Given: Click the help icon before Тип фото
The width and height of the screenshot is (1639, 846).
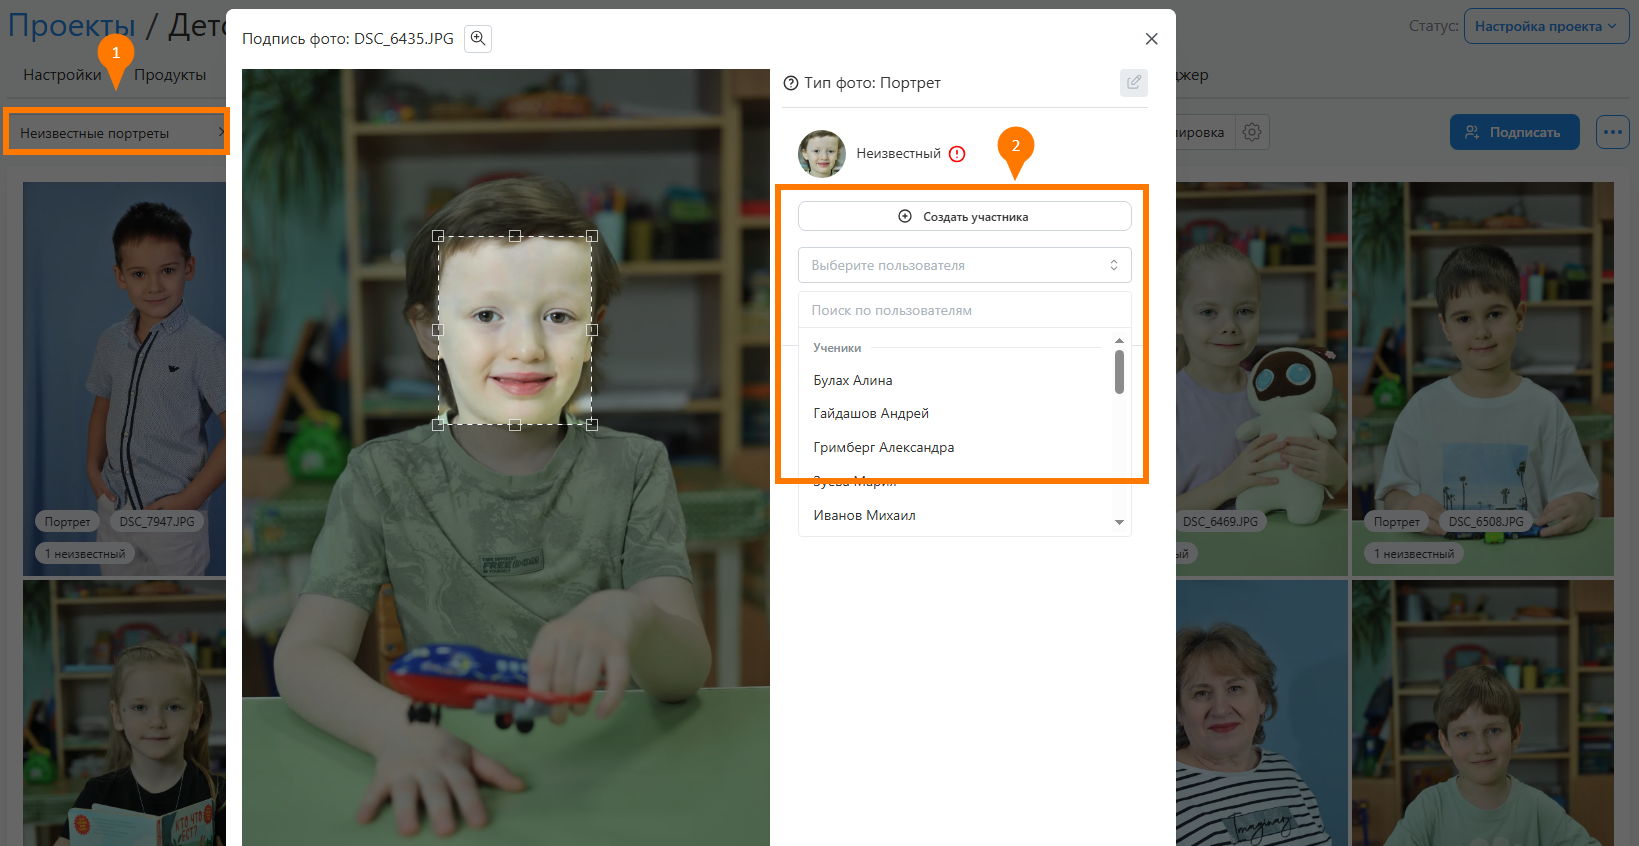Looking at the screenshot, I should [x=791, y=83].
